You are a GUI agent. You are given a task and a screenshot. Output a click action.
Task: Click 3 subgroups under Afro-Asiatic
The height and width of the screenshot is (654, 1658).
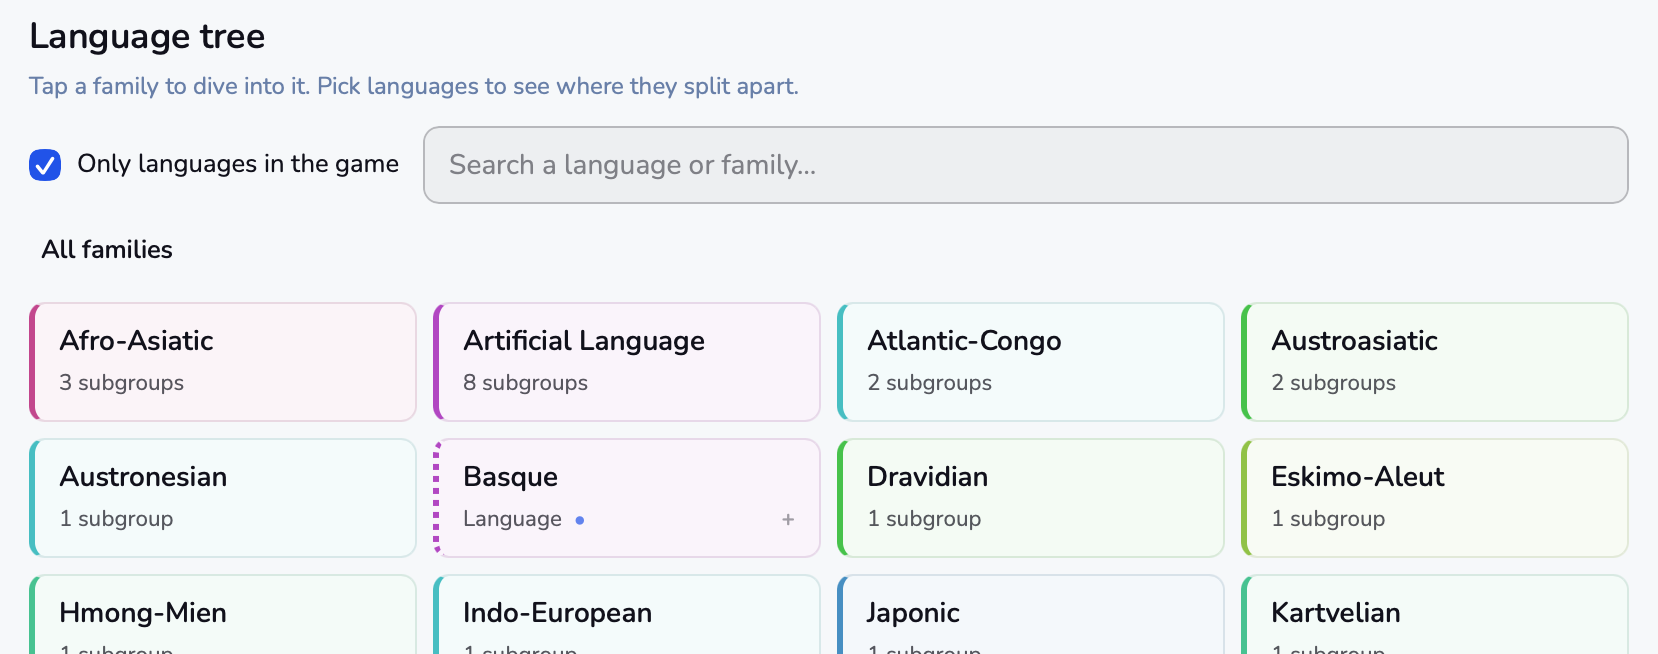pyautogui.click(x=121, y=383)
